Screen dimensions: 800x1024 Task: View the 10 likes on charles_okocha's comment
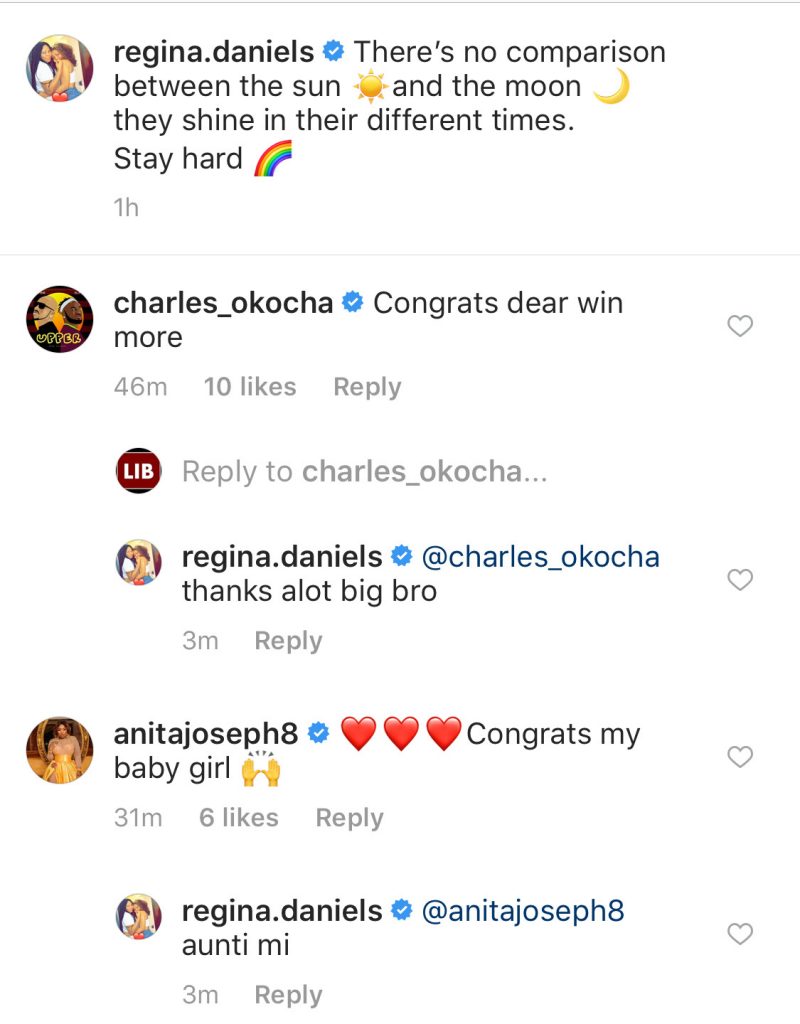250,387
